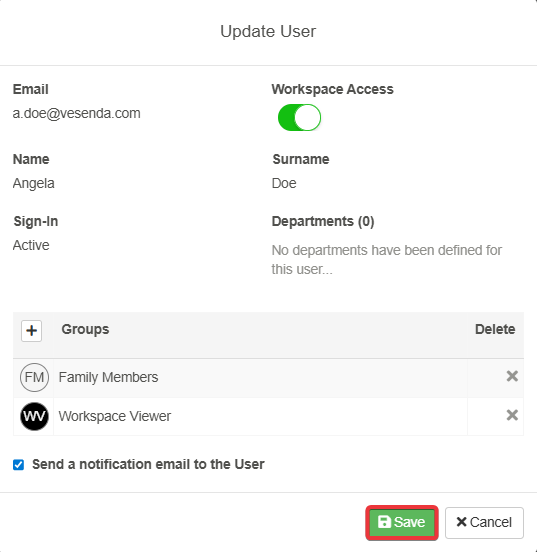
Task: Click the Groups column header
Action: (x=85, y=329)
